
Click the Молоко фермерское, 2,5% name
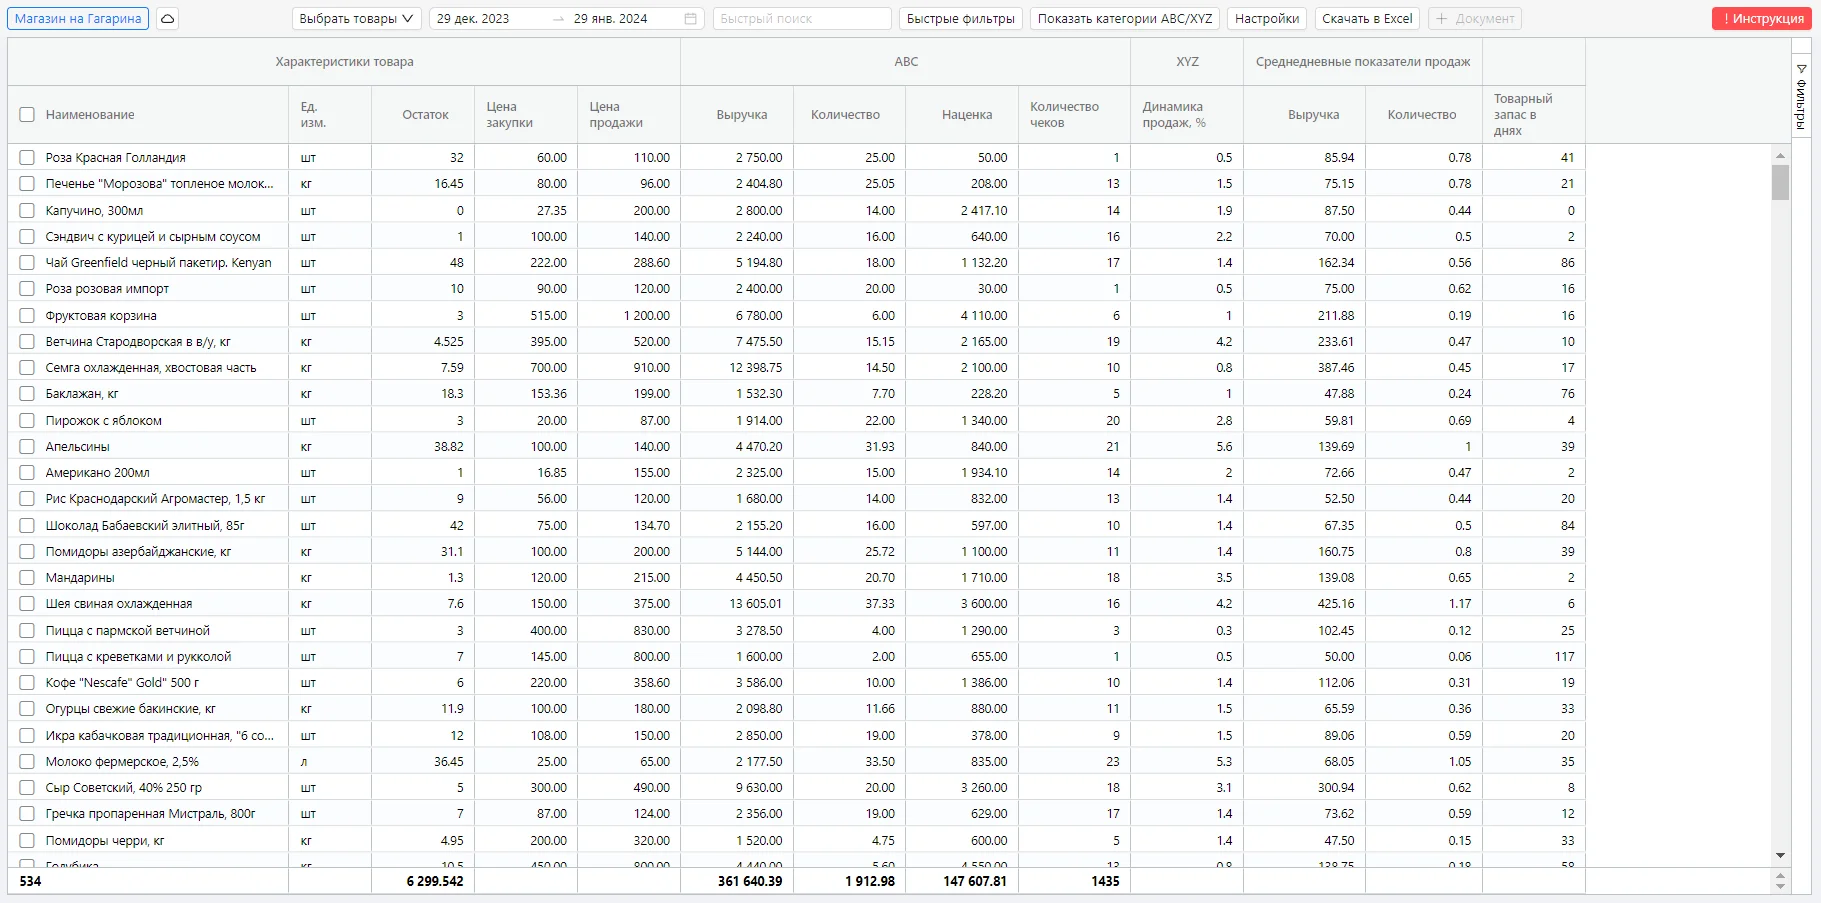pyautogui.click(x=122, y=762)
